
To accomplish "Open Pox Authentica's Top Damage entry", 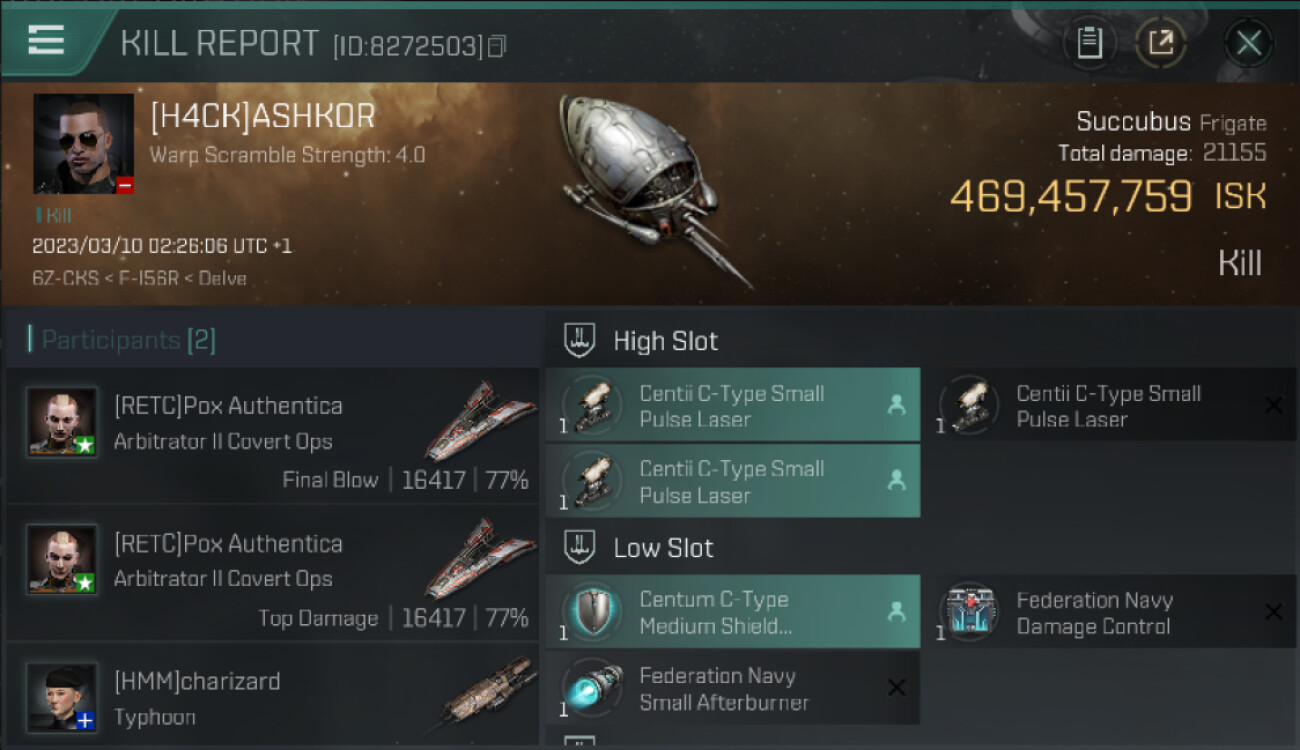I will (x=272, y=574).
